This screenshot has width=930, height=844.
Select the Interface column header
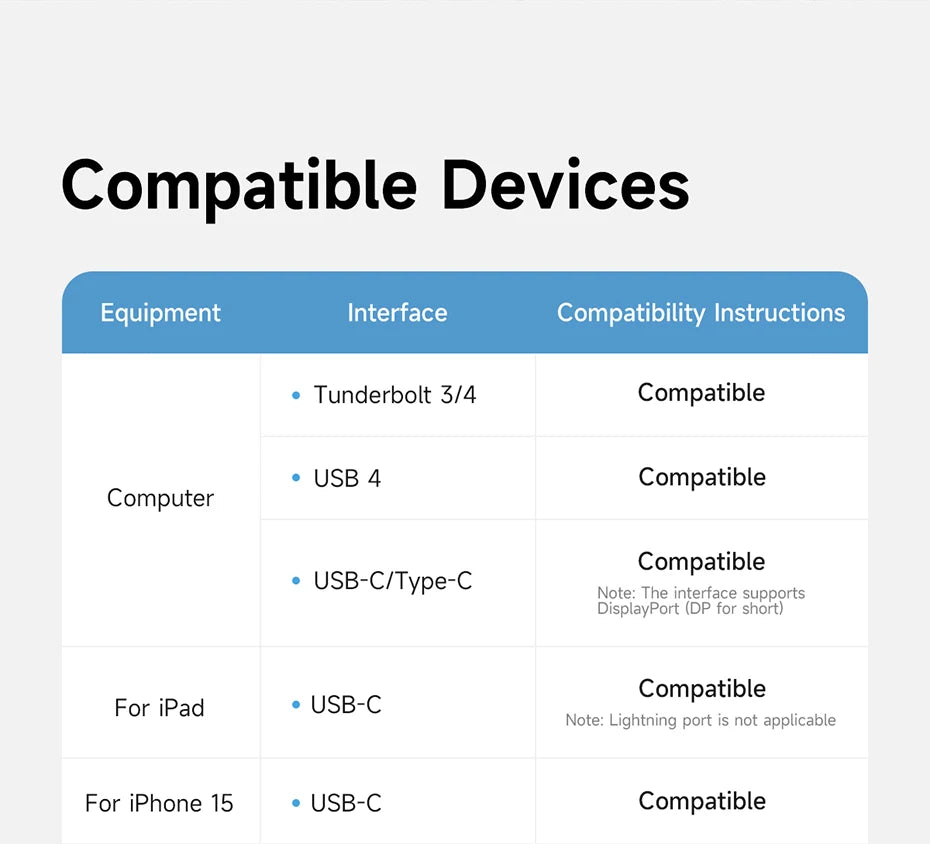pos(397,313)
